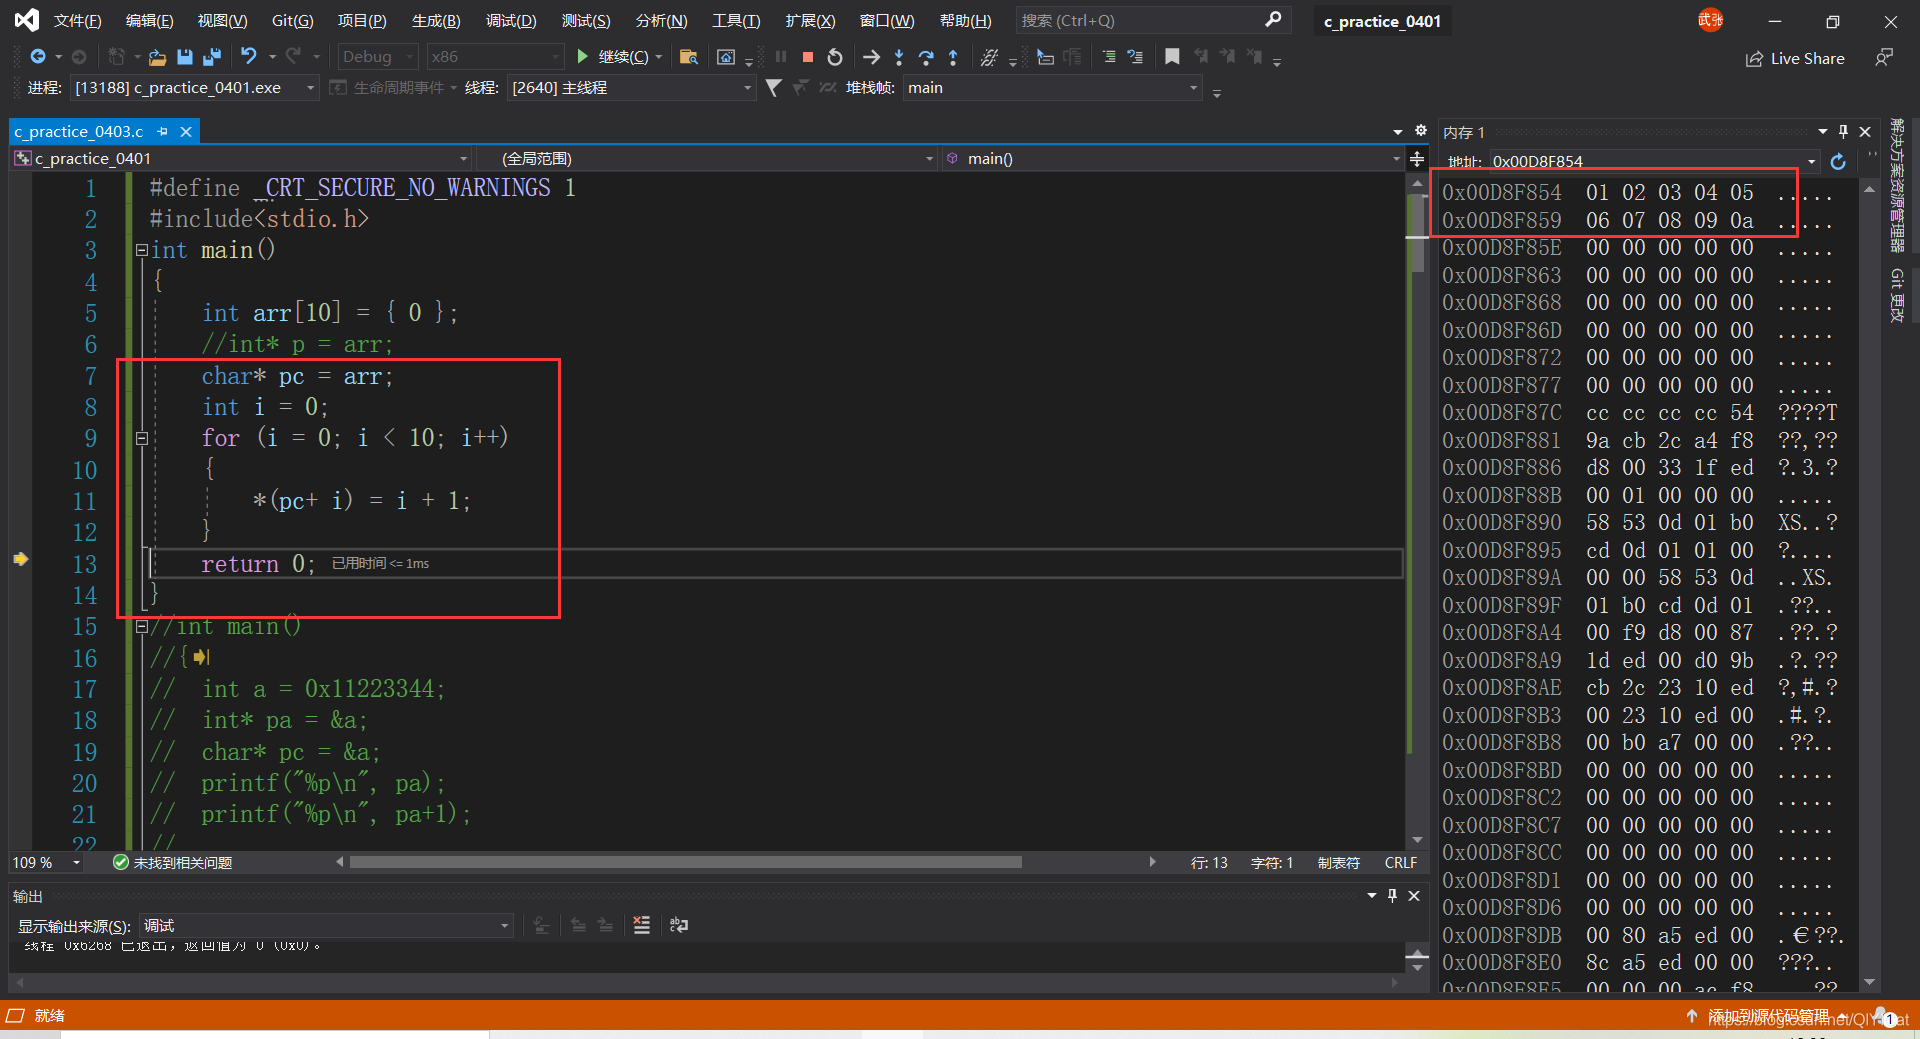Click the line 13 (行: 13) indicator
The height and width of the screenshot is (1039, 1920).
[x=1209, y=862]
